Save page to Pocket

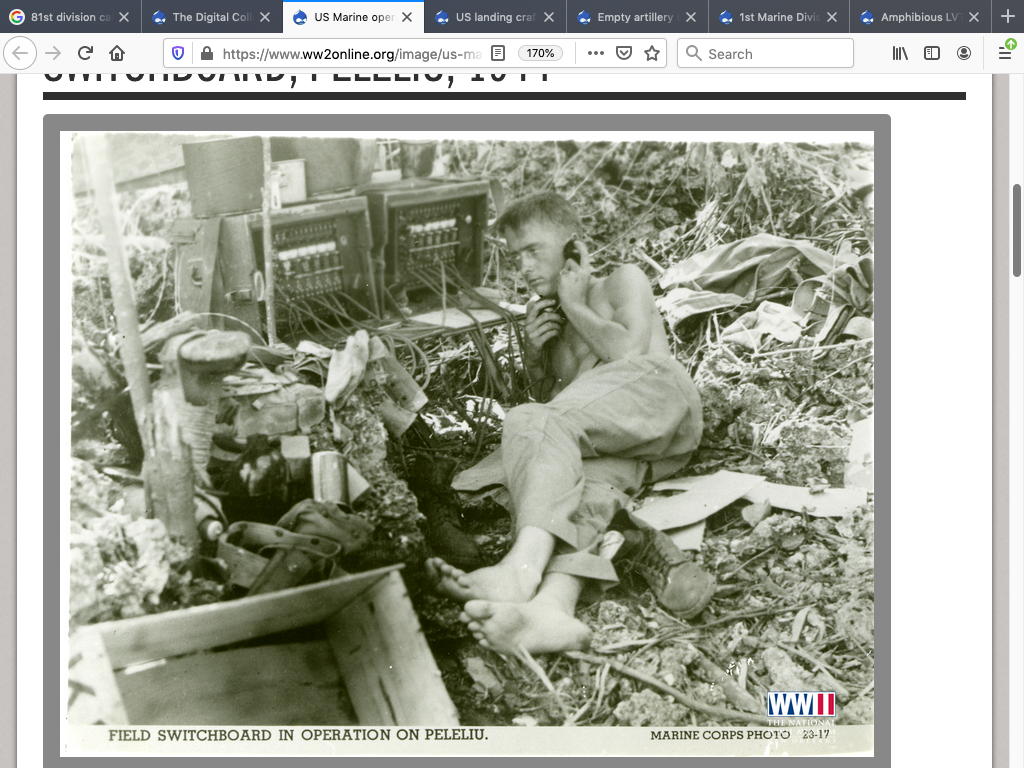pyautogui.click(x=624, y=54)
